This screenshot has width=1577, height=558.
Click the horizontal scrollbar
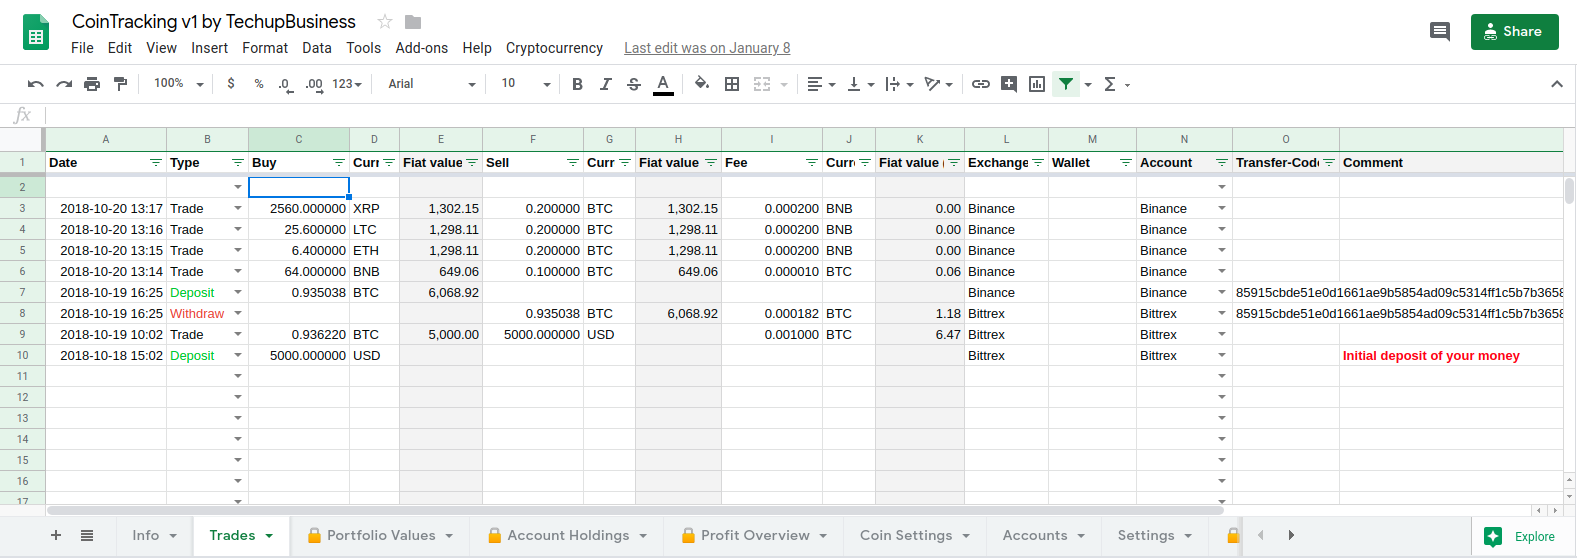pos(635,510)
